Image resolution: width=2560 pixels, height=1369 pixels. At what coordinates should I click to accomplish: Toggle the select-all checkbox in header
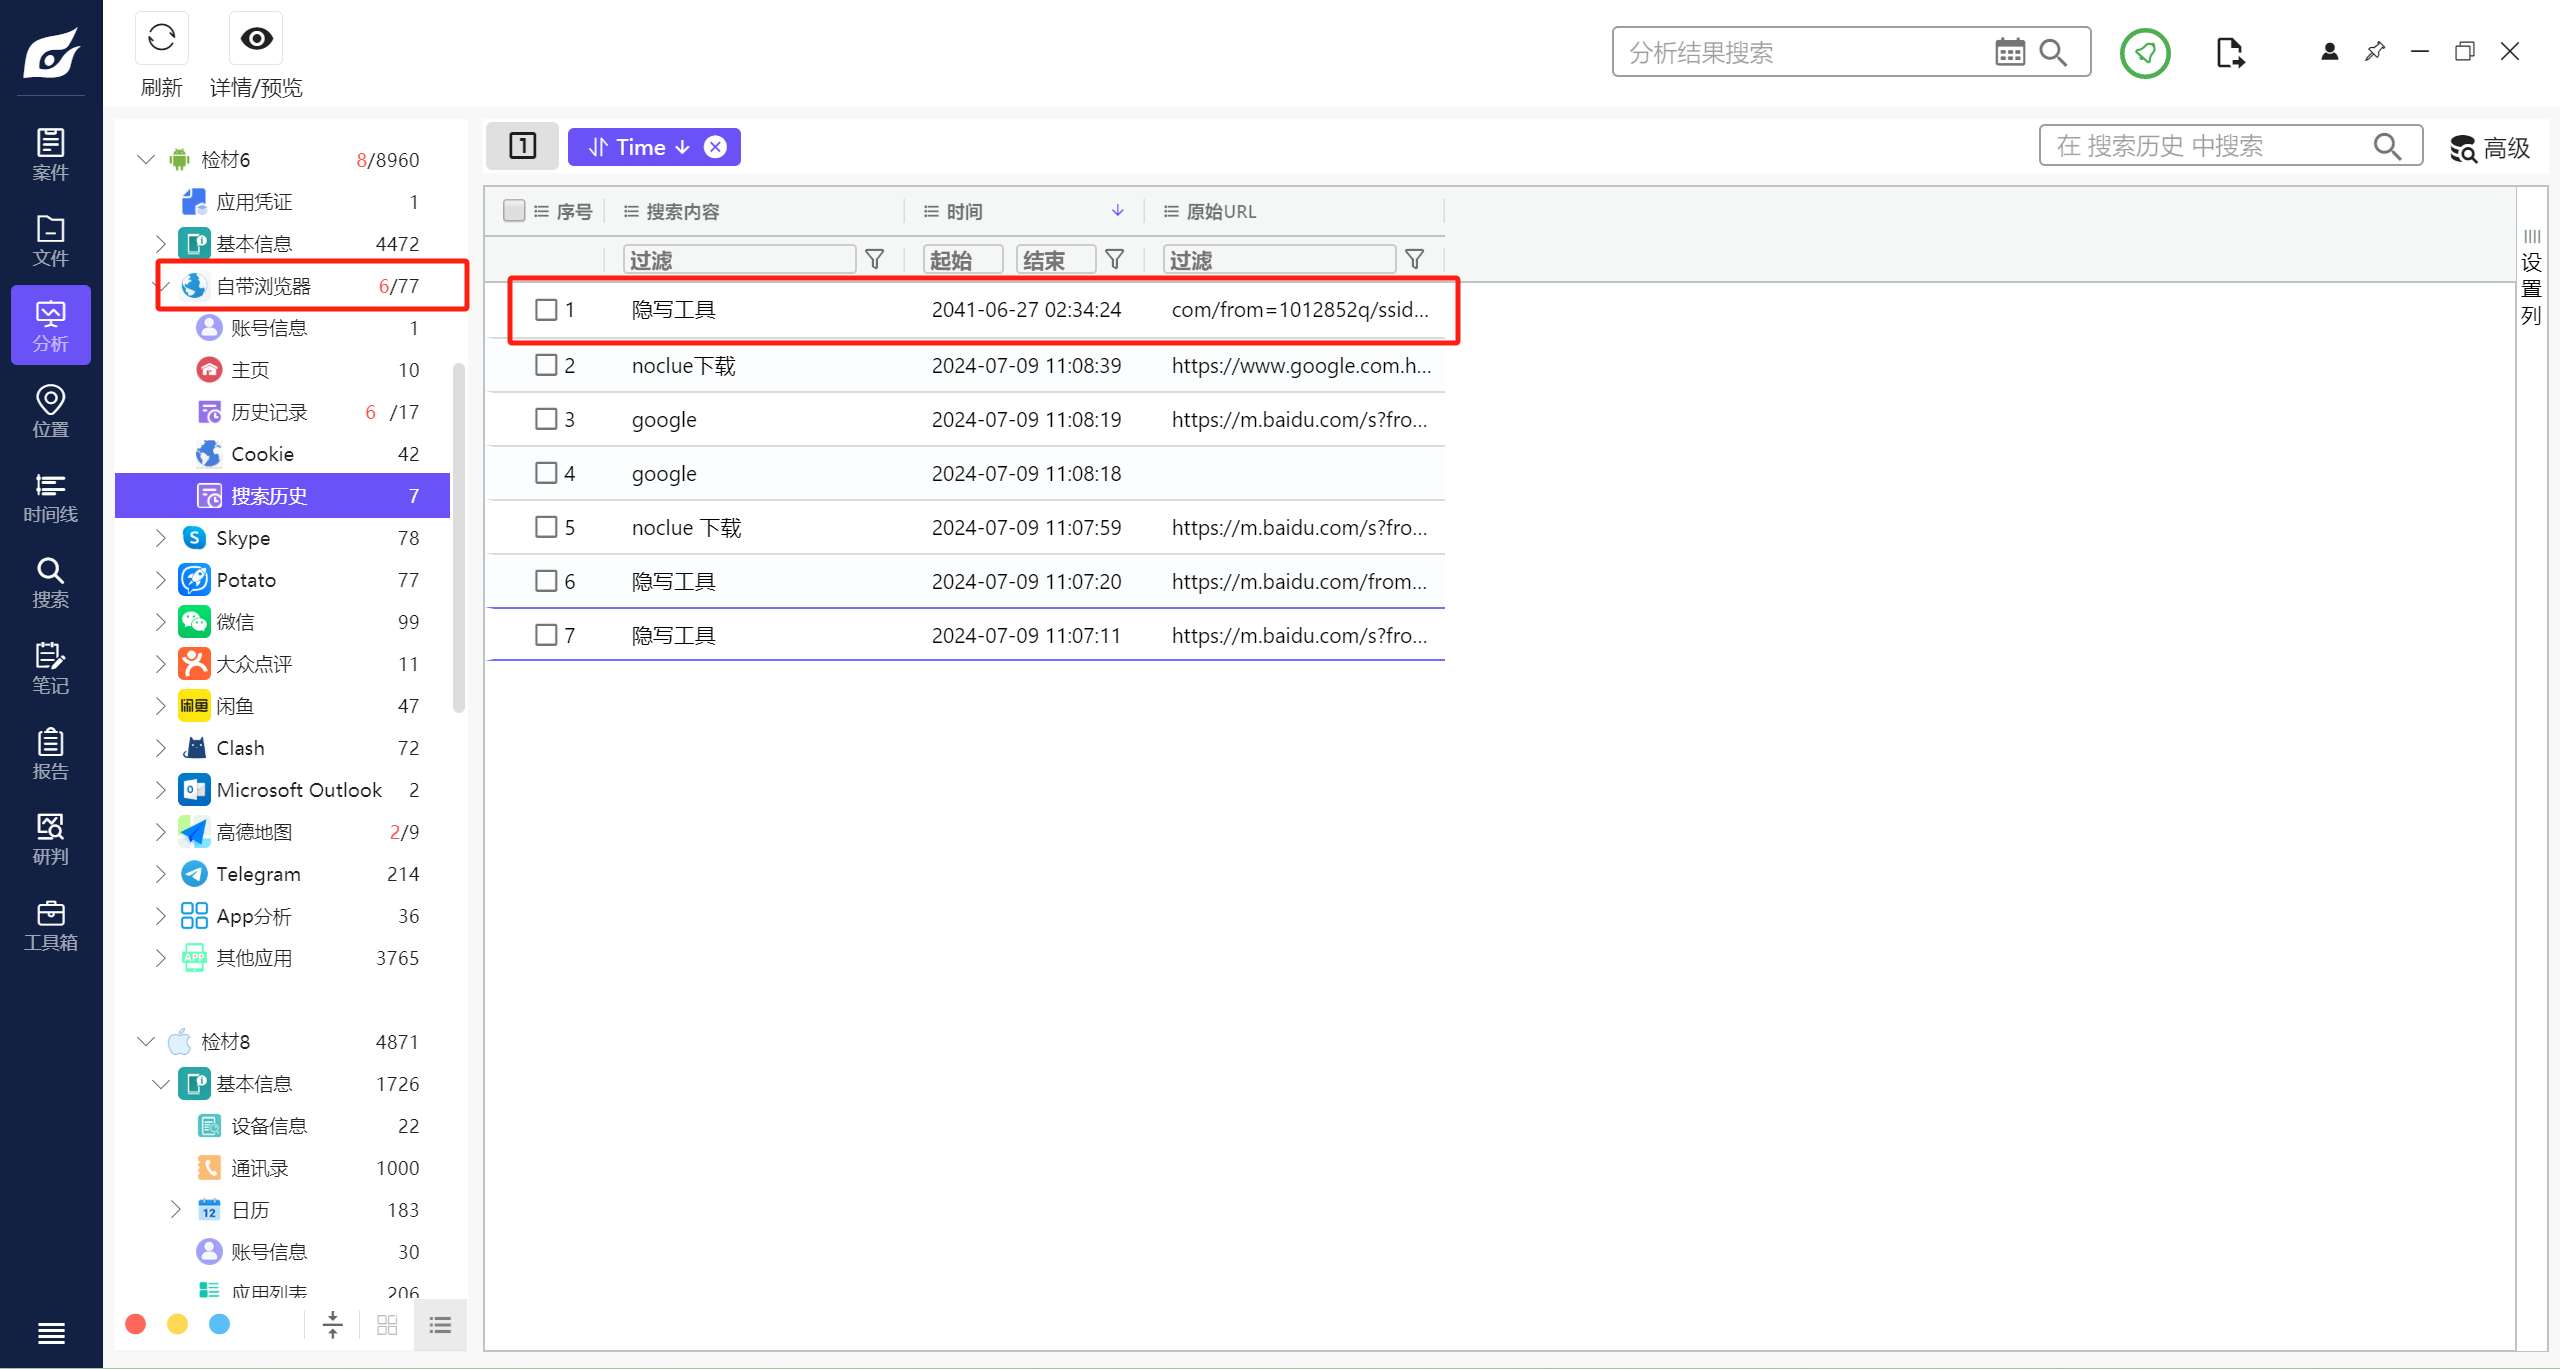[514, 211]
